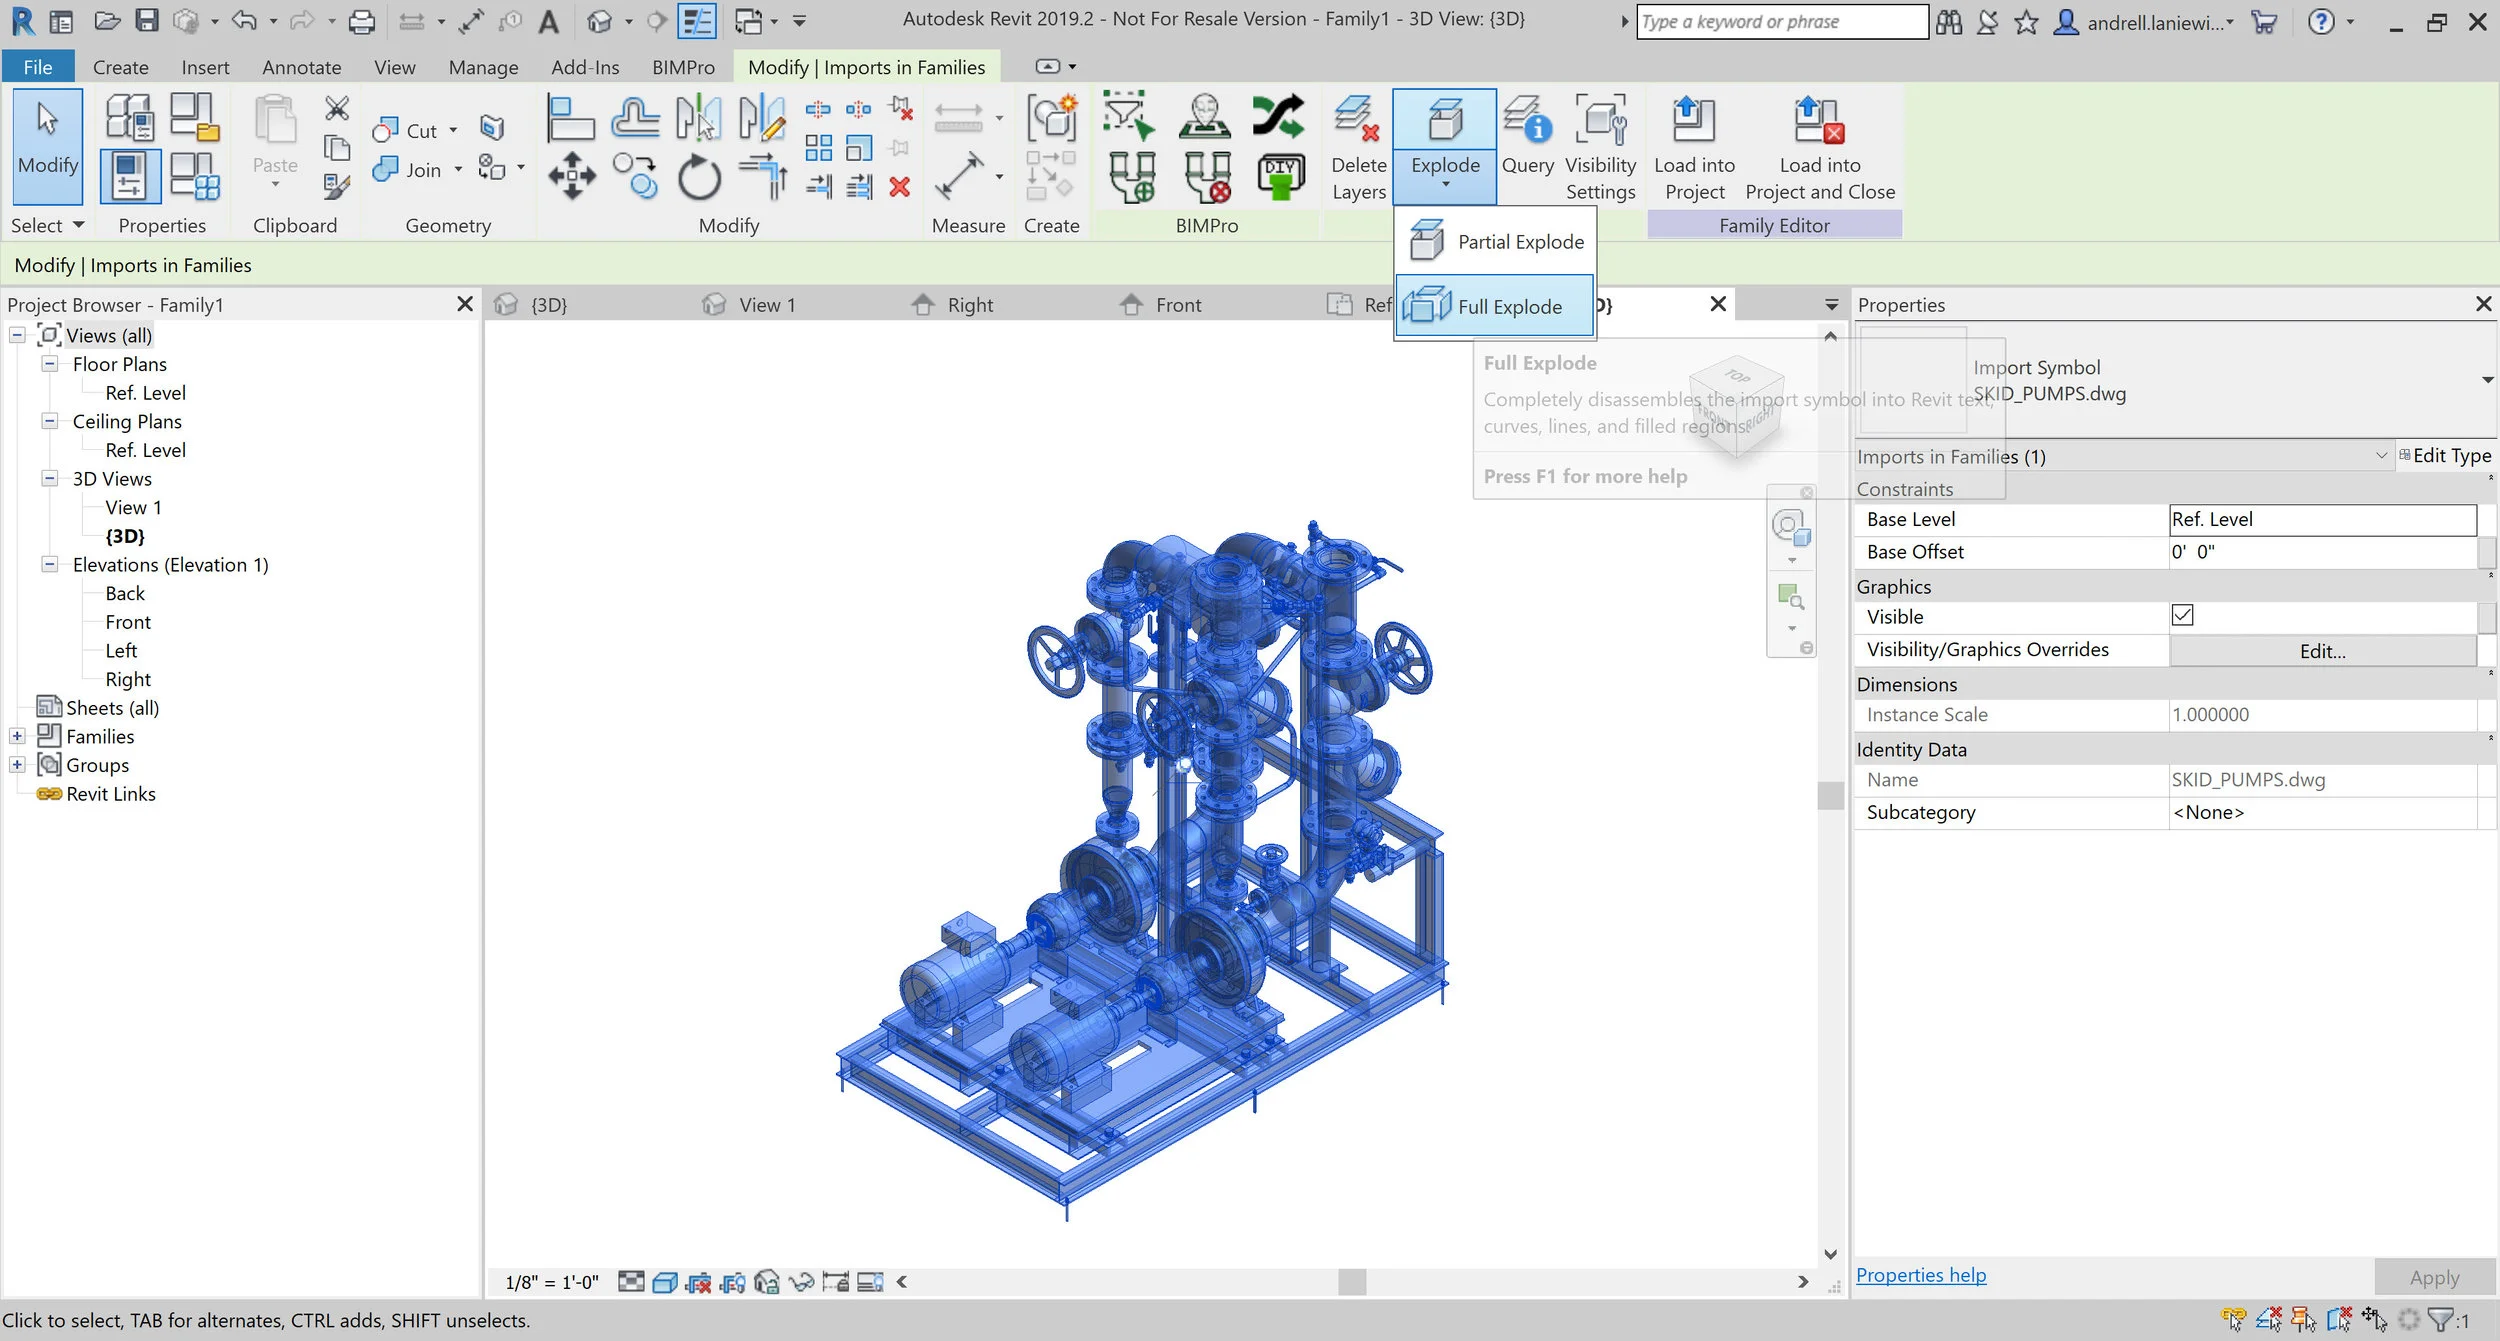
Task: Open the Right view tab
Action: (x=968, y=305)
